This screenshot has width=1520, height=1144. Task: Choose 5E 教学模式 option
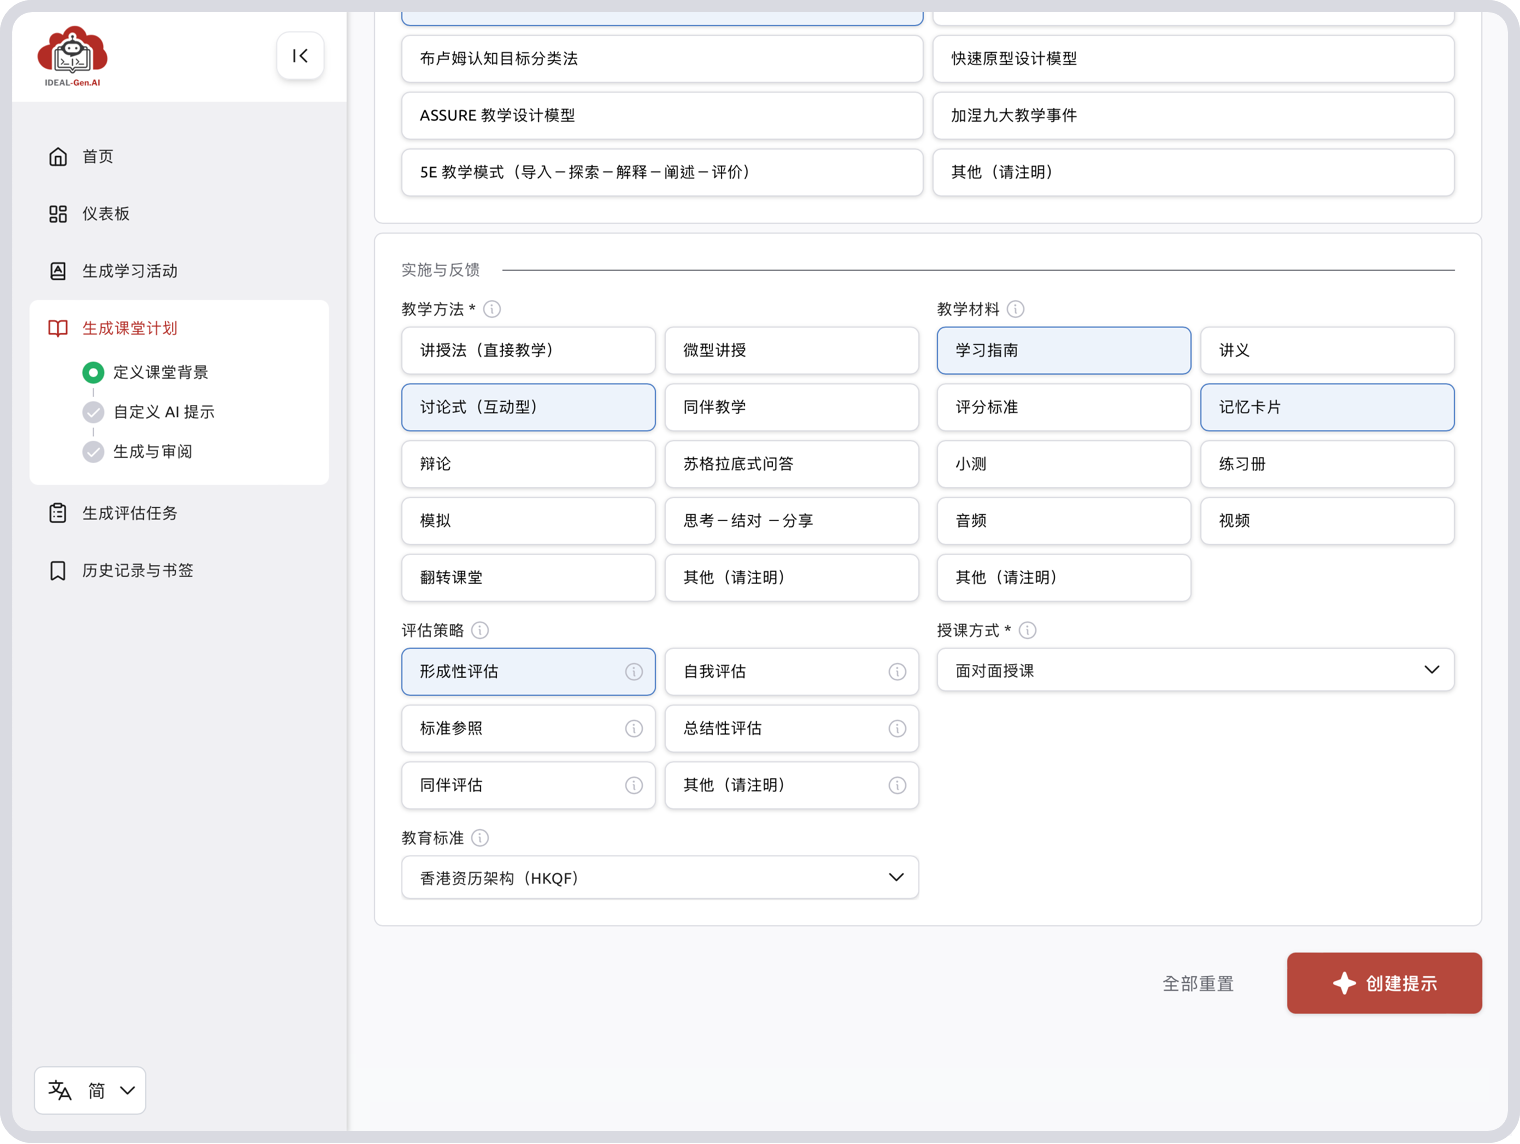click(x=662, y=173)
